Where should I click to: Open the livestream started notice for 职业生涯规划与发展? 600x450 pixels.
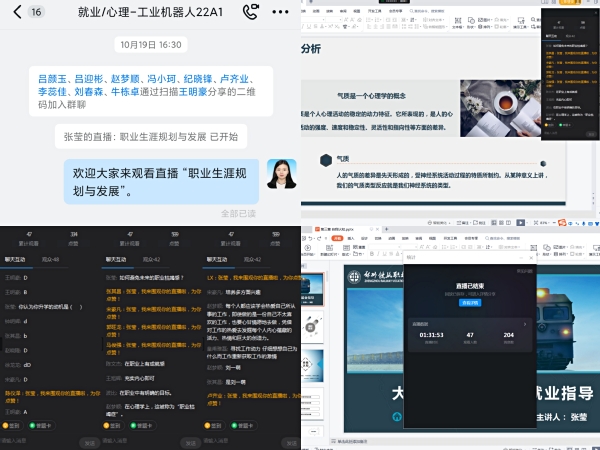[150, 136]
